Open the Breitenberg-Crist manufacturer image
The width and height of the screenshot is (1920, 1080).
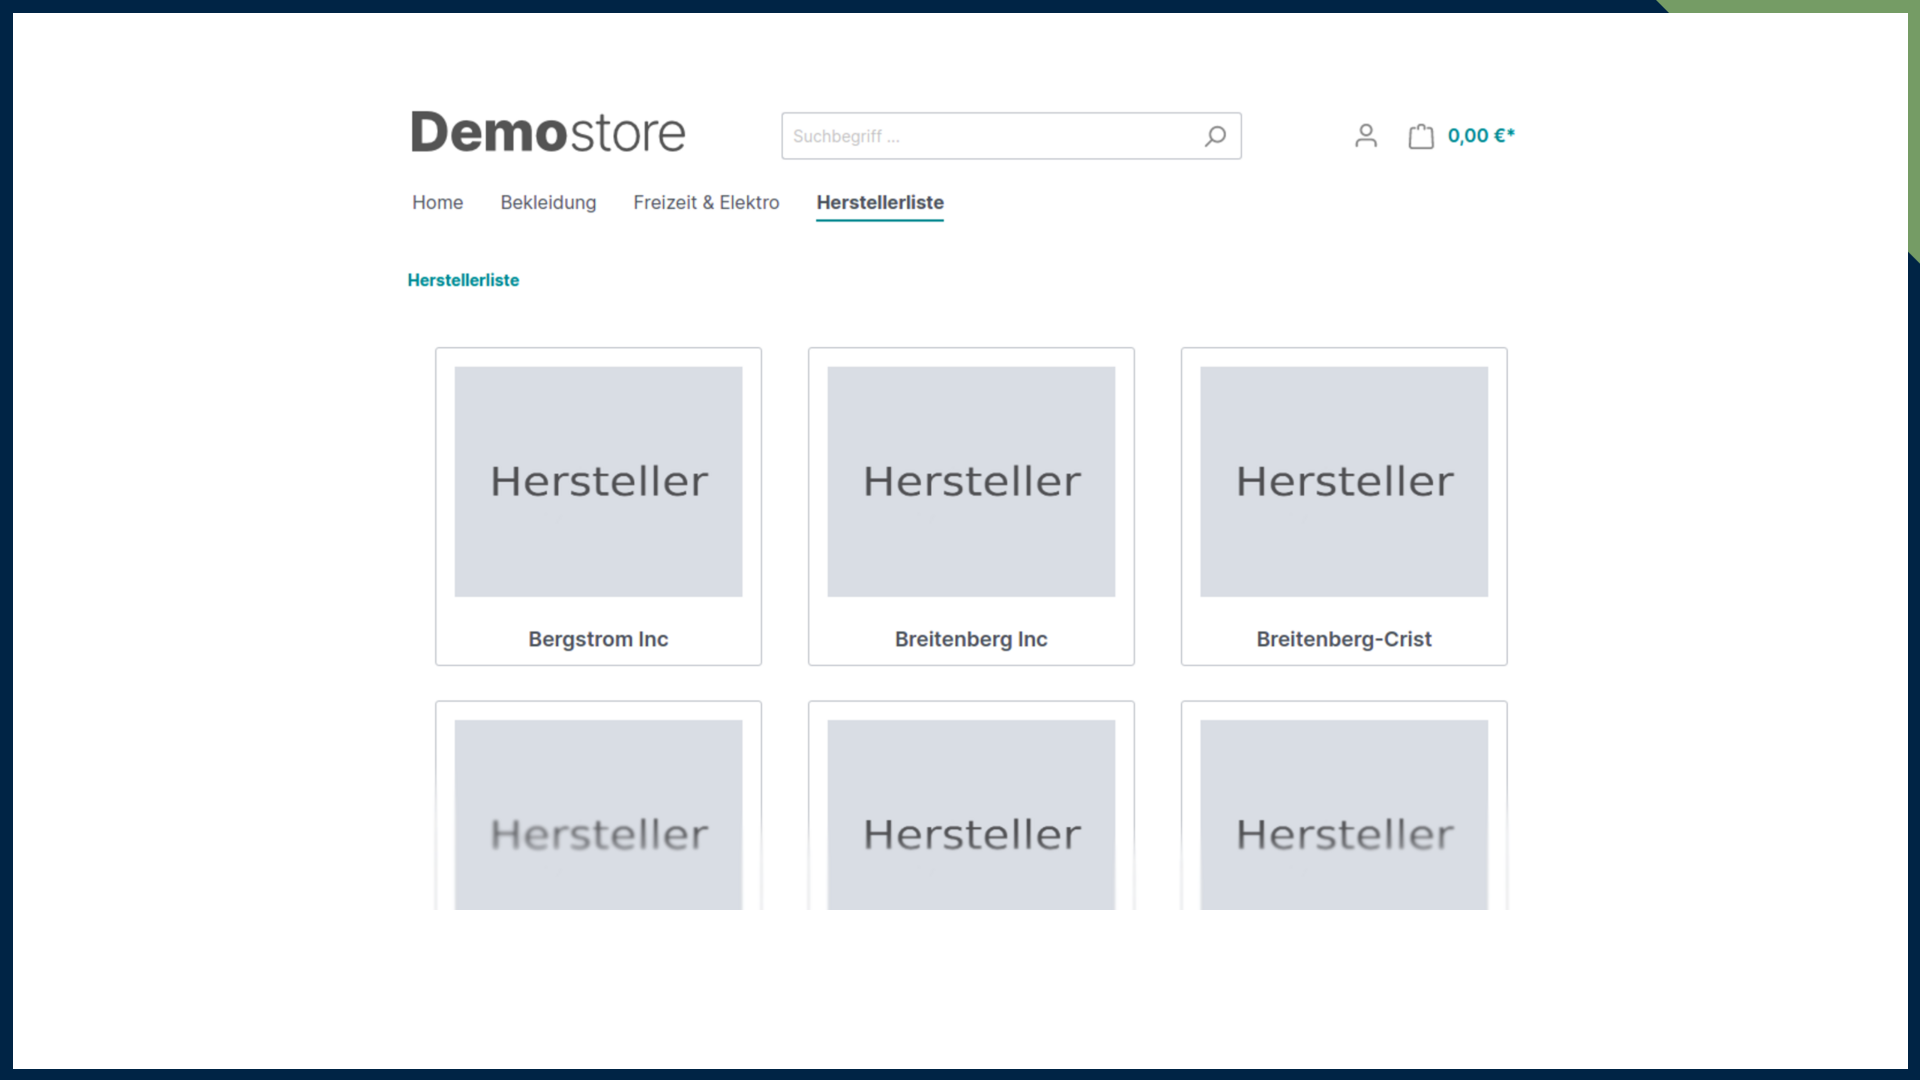click(1344, 481)
